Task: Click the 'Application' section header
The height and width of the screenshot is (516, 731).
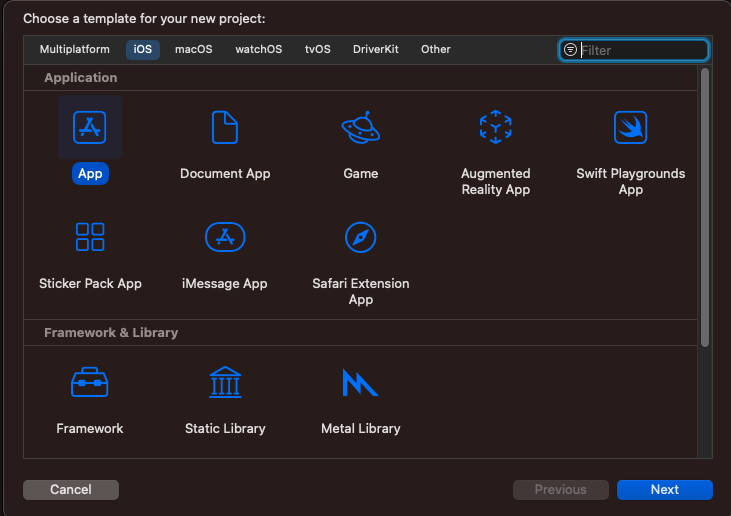Action: click(x=81, y=77)
